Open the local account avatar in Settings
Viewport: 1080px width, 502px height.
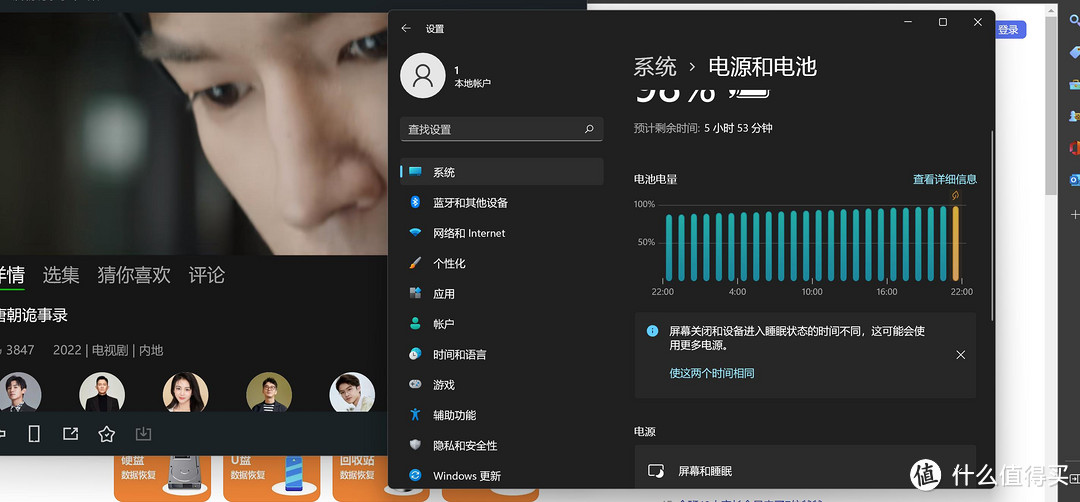pos(422,75)
